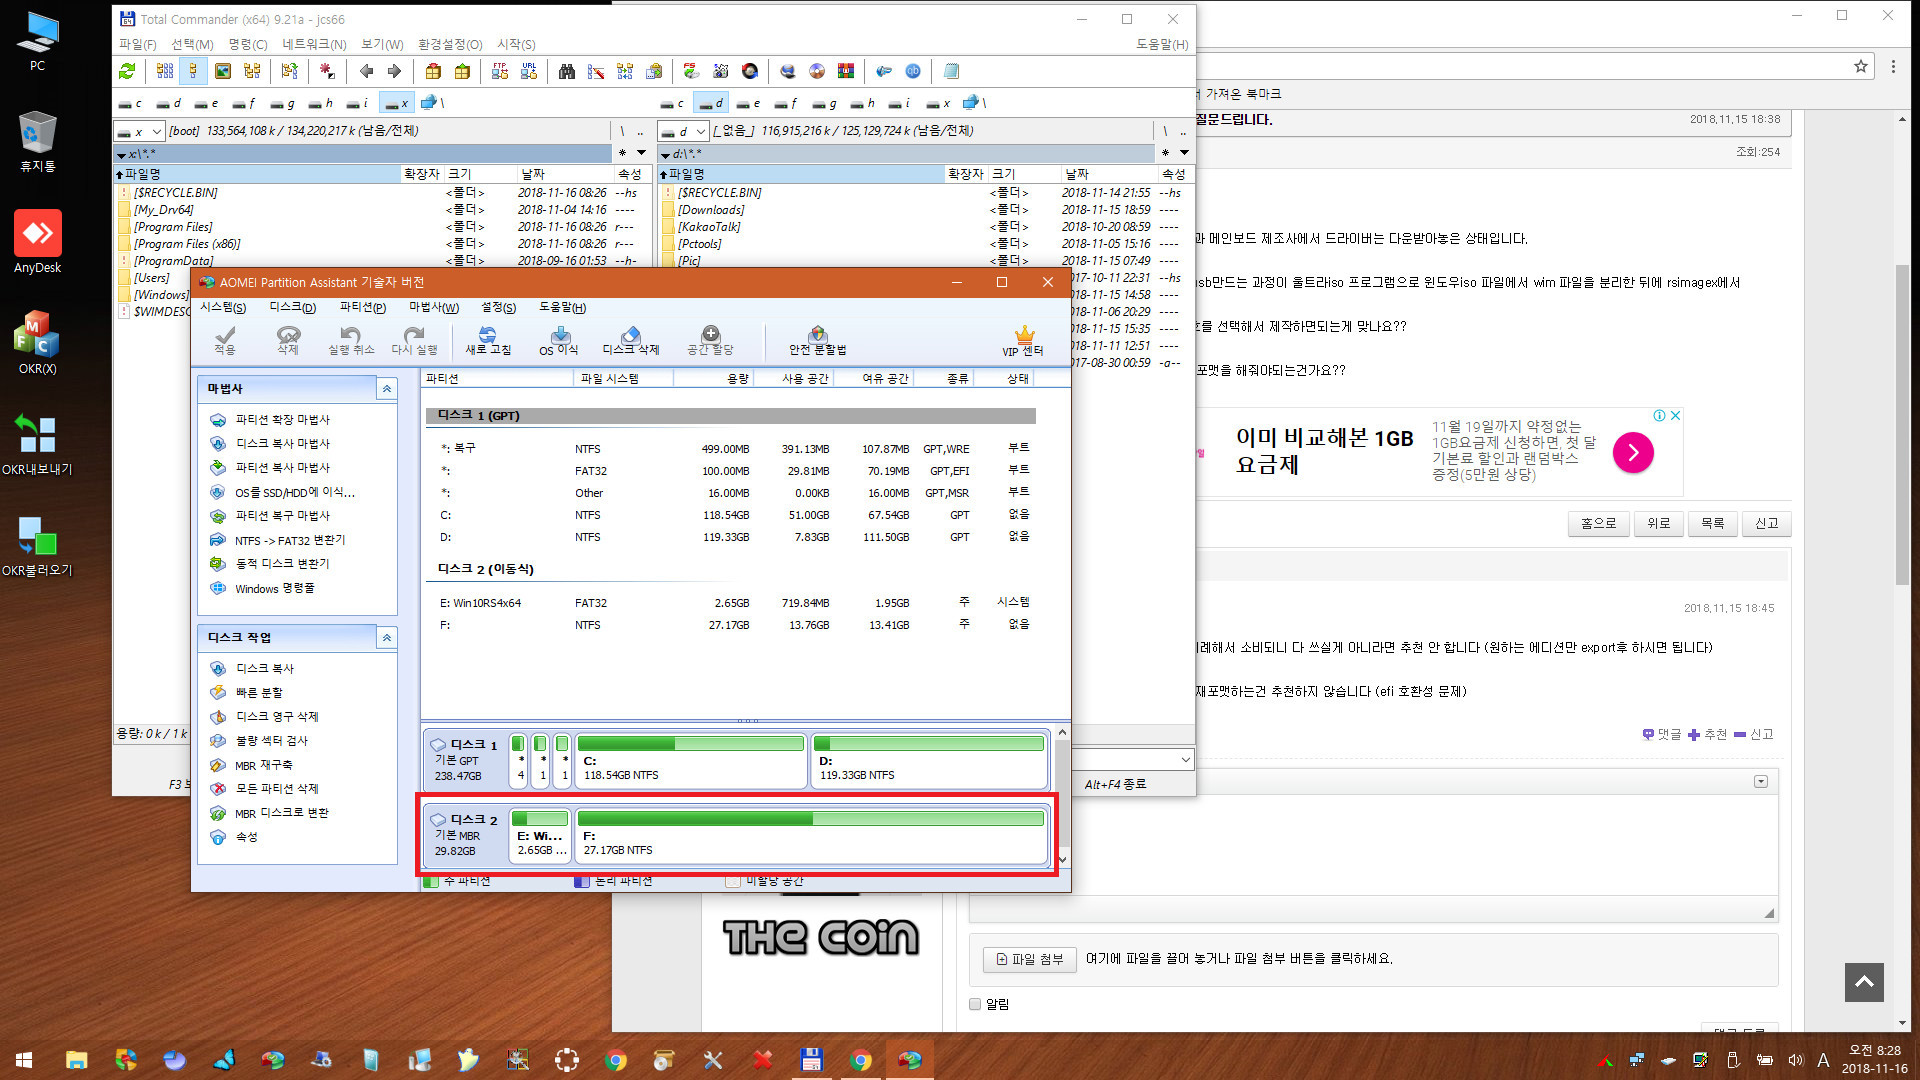Screen dimensions: 1920x1080
Task: Click the Windows Start button
Action: click(24, 1060)
